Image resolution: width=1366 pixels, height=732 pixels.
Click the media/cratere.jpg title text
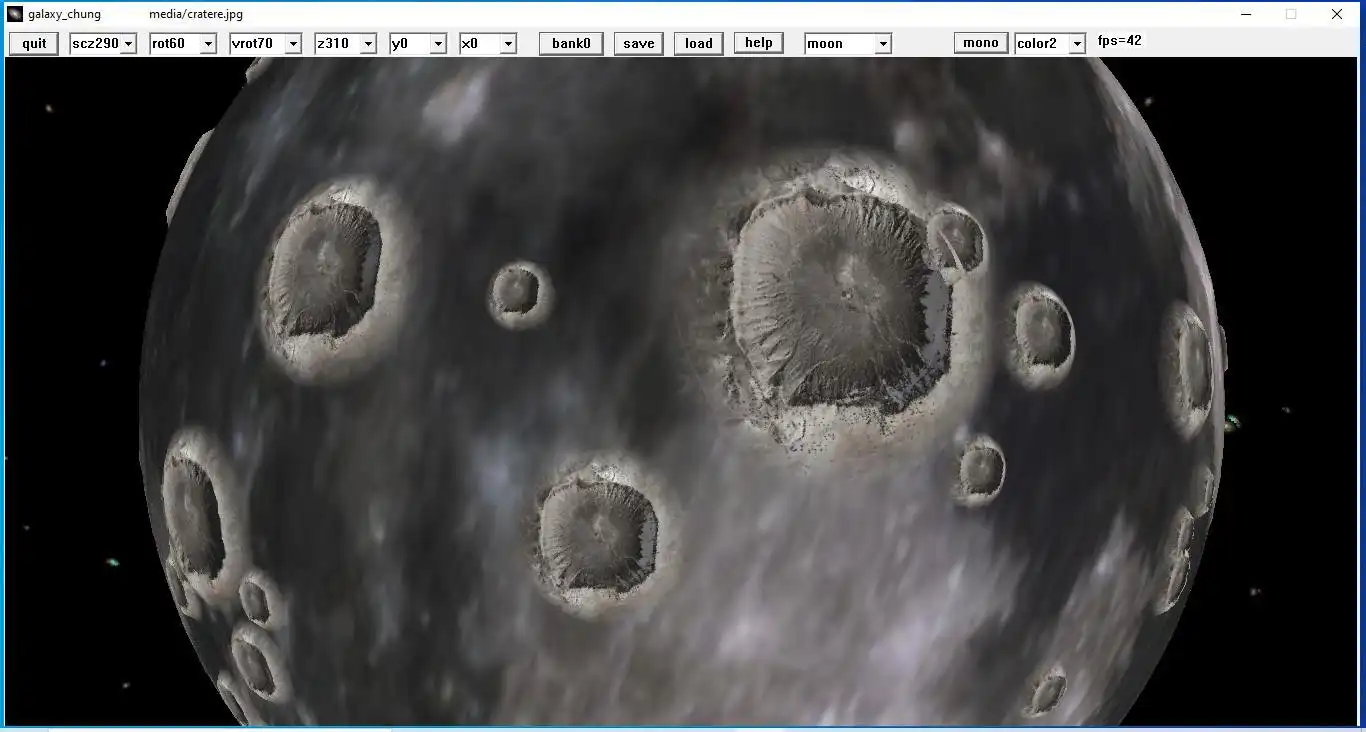pos(196,14)
